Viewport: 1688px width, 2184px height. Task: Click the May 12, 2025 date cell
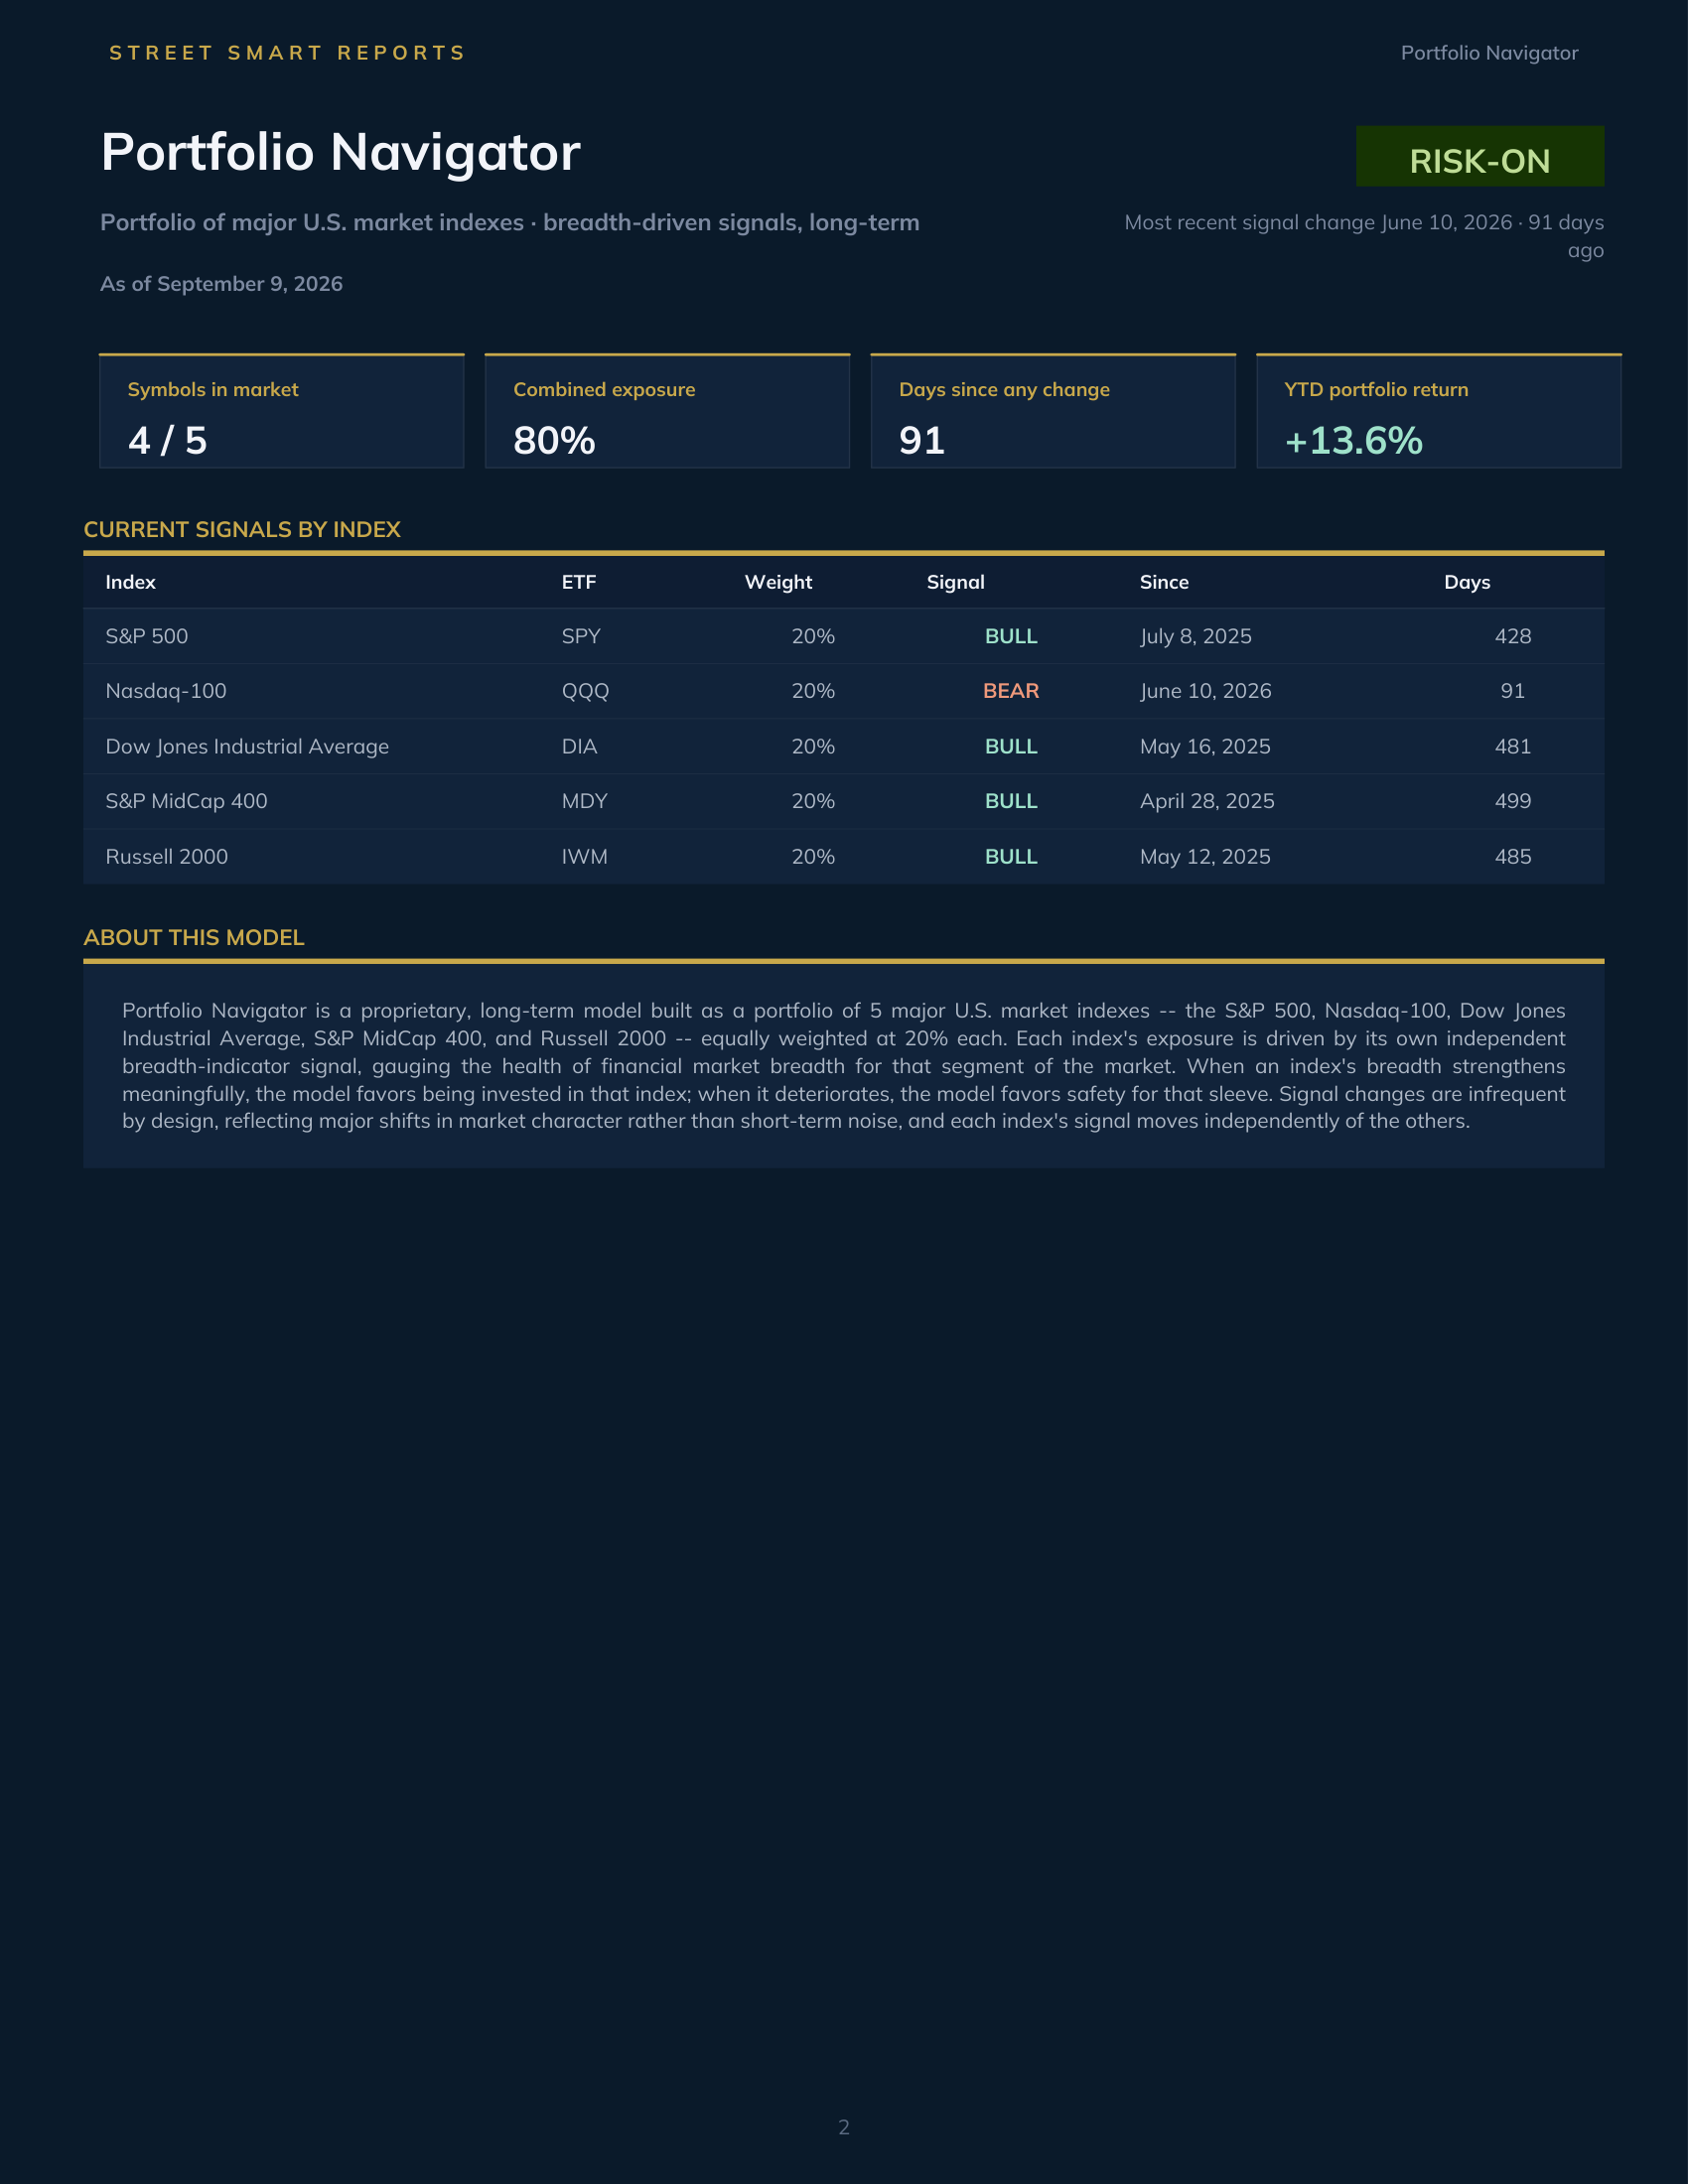click(x=1205, y=856)
